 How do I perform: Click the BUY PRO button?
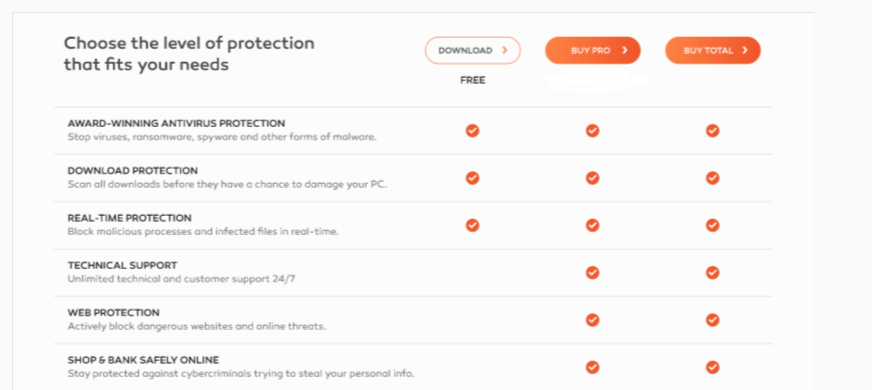[593, 51]
